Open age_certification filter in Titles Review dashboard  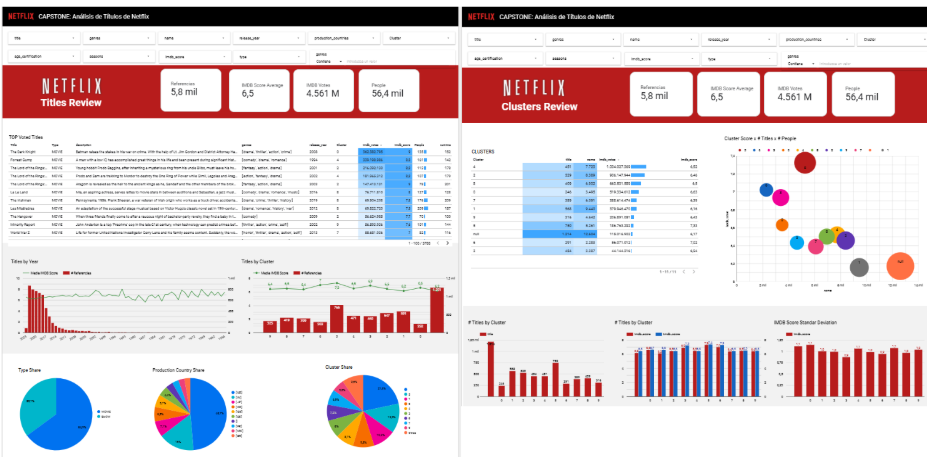[44, 57]
